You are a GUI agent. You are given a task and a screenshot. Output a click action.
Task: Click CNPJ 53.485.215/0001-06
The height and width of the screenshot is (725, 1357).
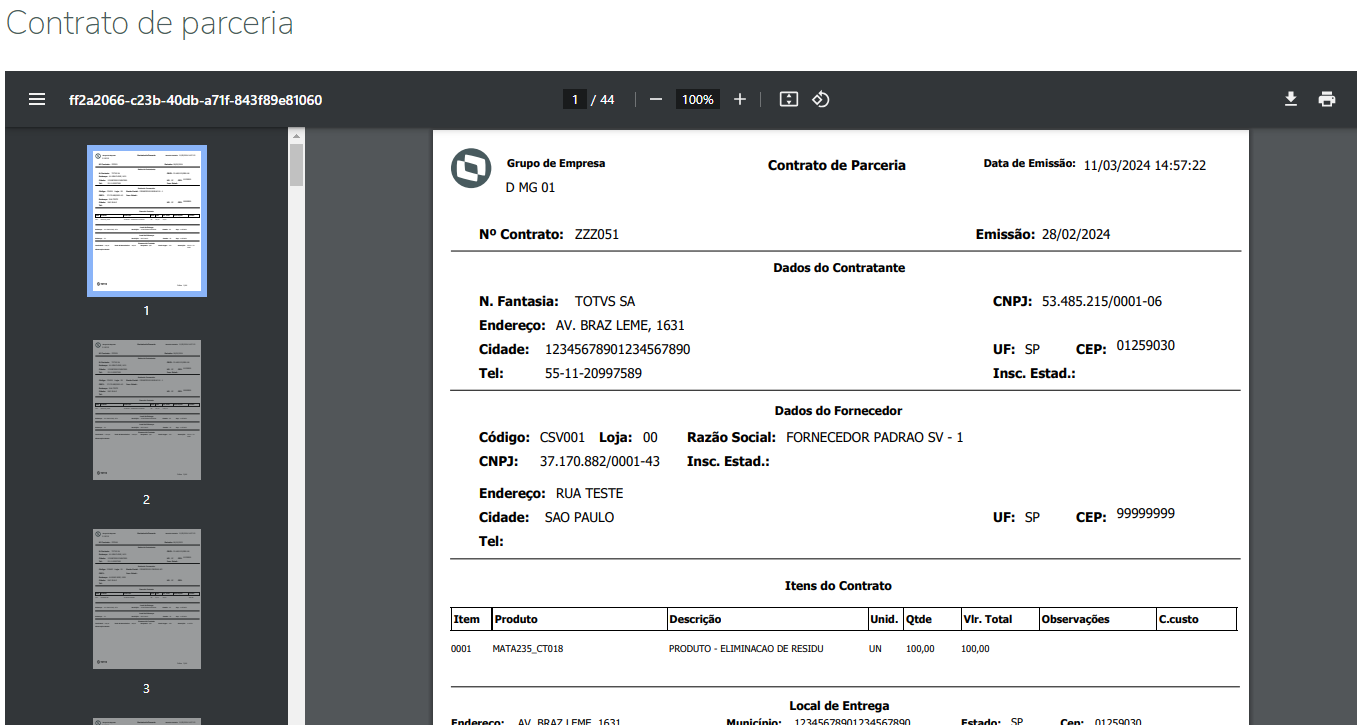coord(1102,302)
